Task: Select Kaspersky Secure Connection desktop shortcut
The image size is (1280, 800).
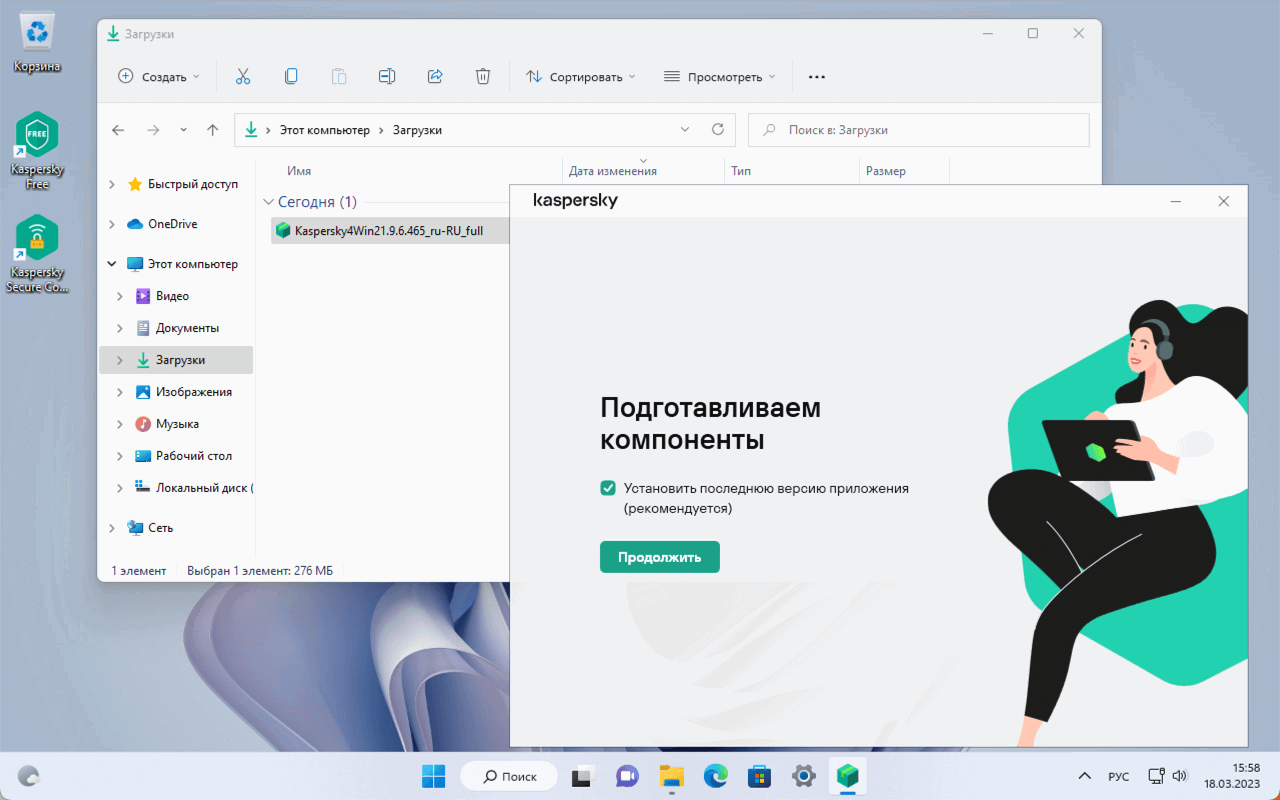Action: 37,254
